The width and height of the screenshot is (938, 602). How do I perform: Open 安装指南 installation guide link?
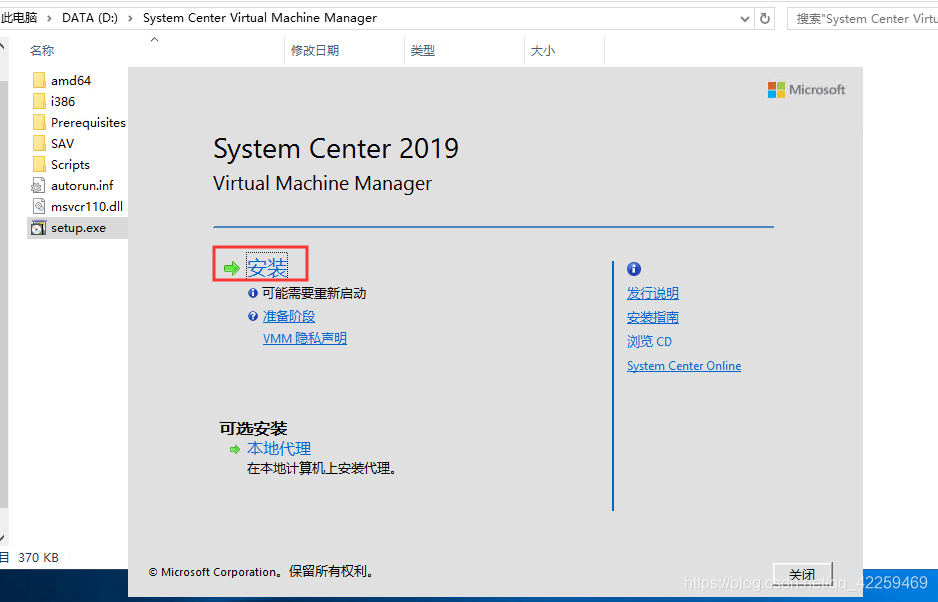pos(653,317)
